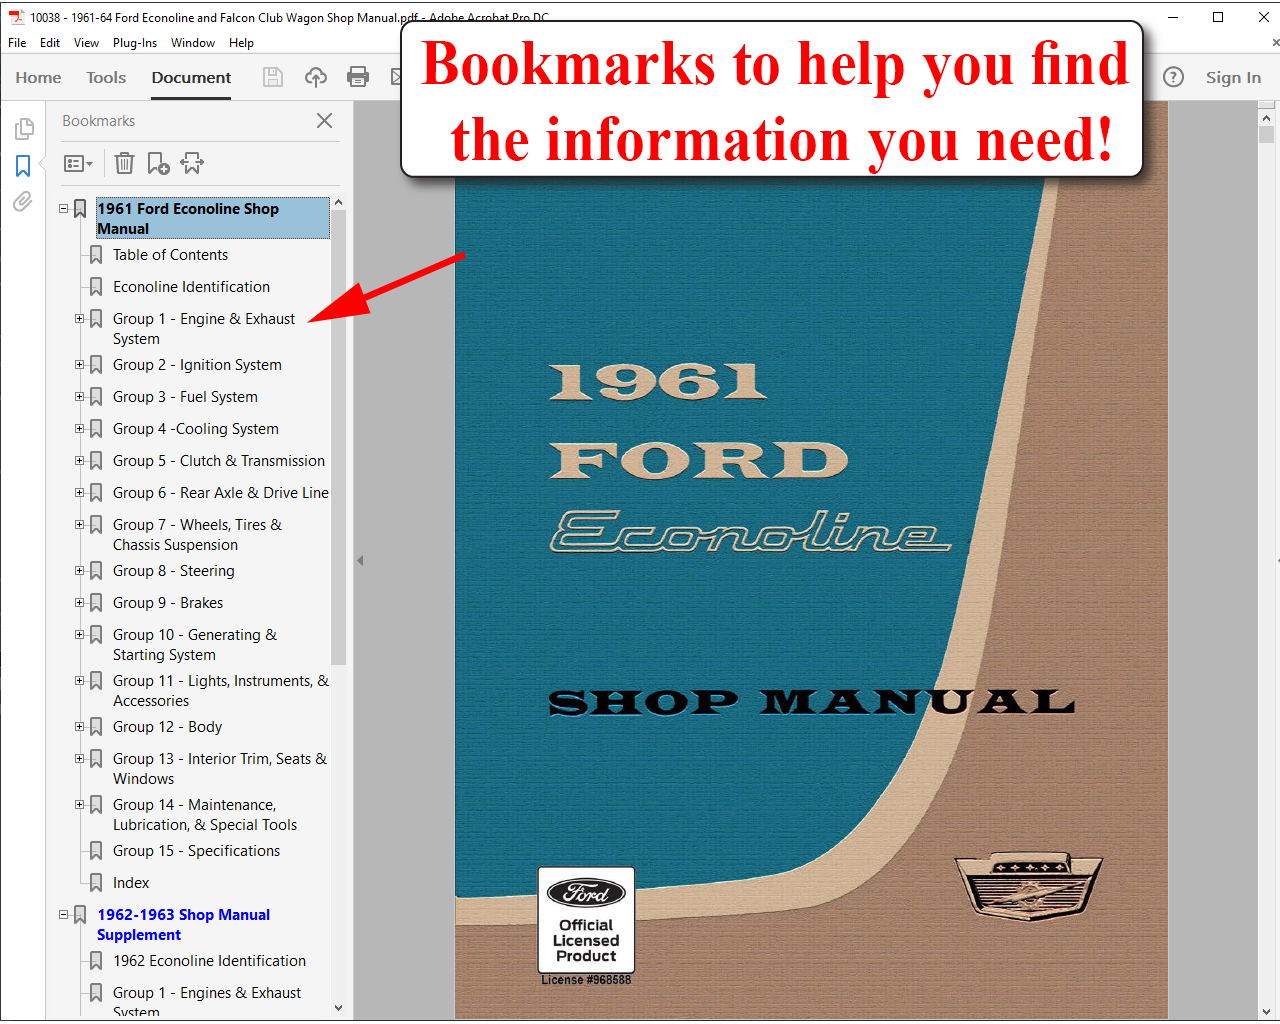Image resolution: width=1280 pixels, height=1024 pixels.
Task: Open the bookmark options menu icon
Action: point(78,163)
